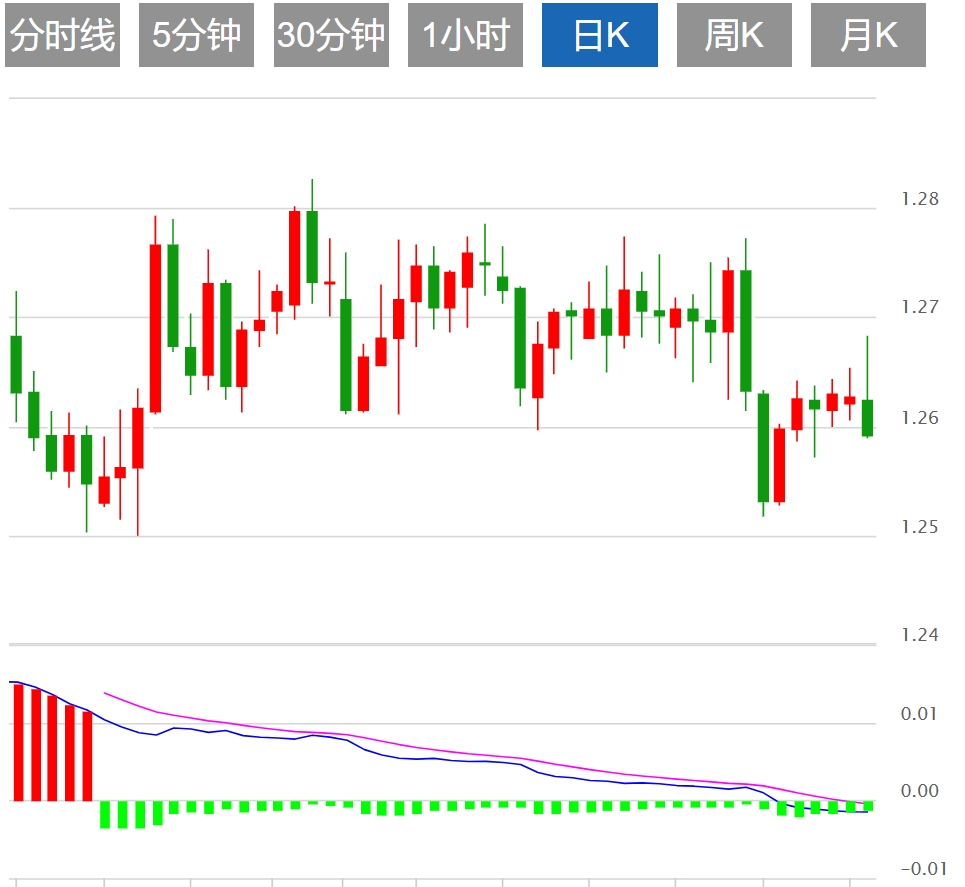965x887 pixels.
Task: Switch to the 分时线 tab
Action: coord(62,35)
